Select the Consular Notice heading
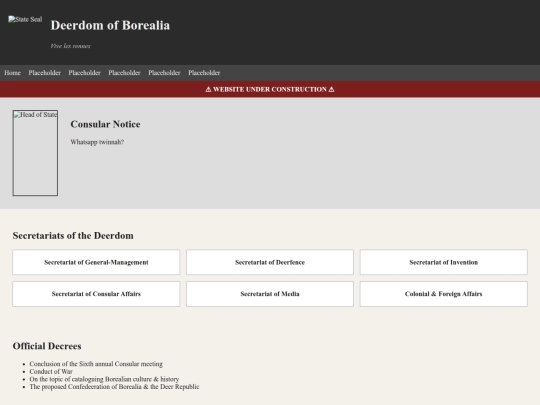 click(105, 124)
